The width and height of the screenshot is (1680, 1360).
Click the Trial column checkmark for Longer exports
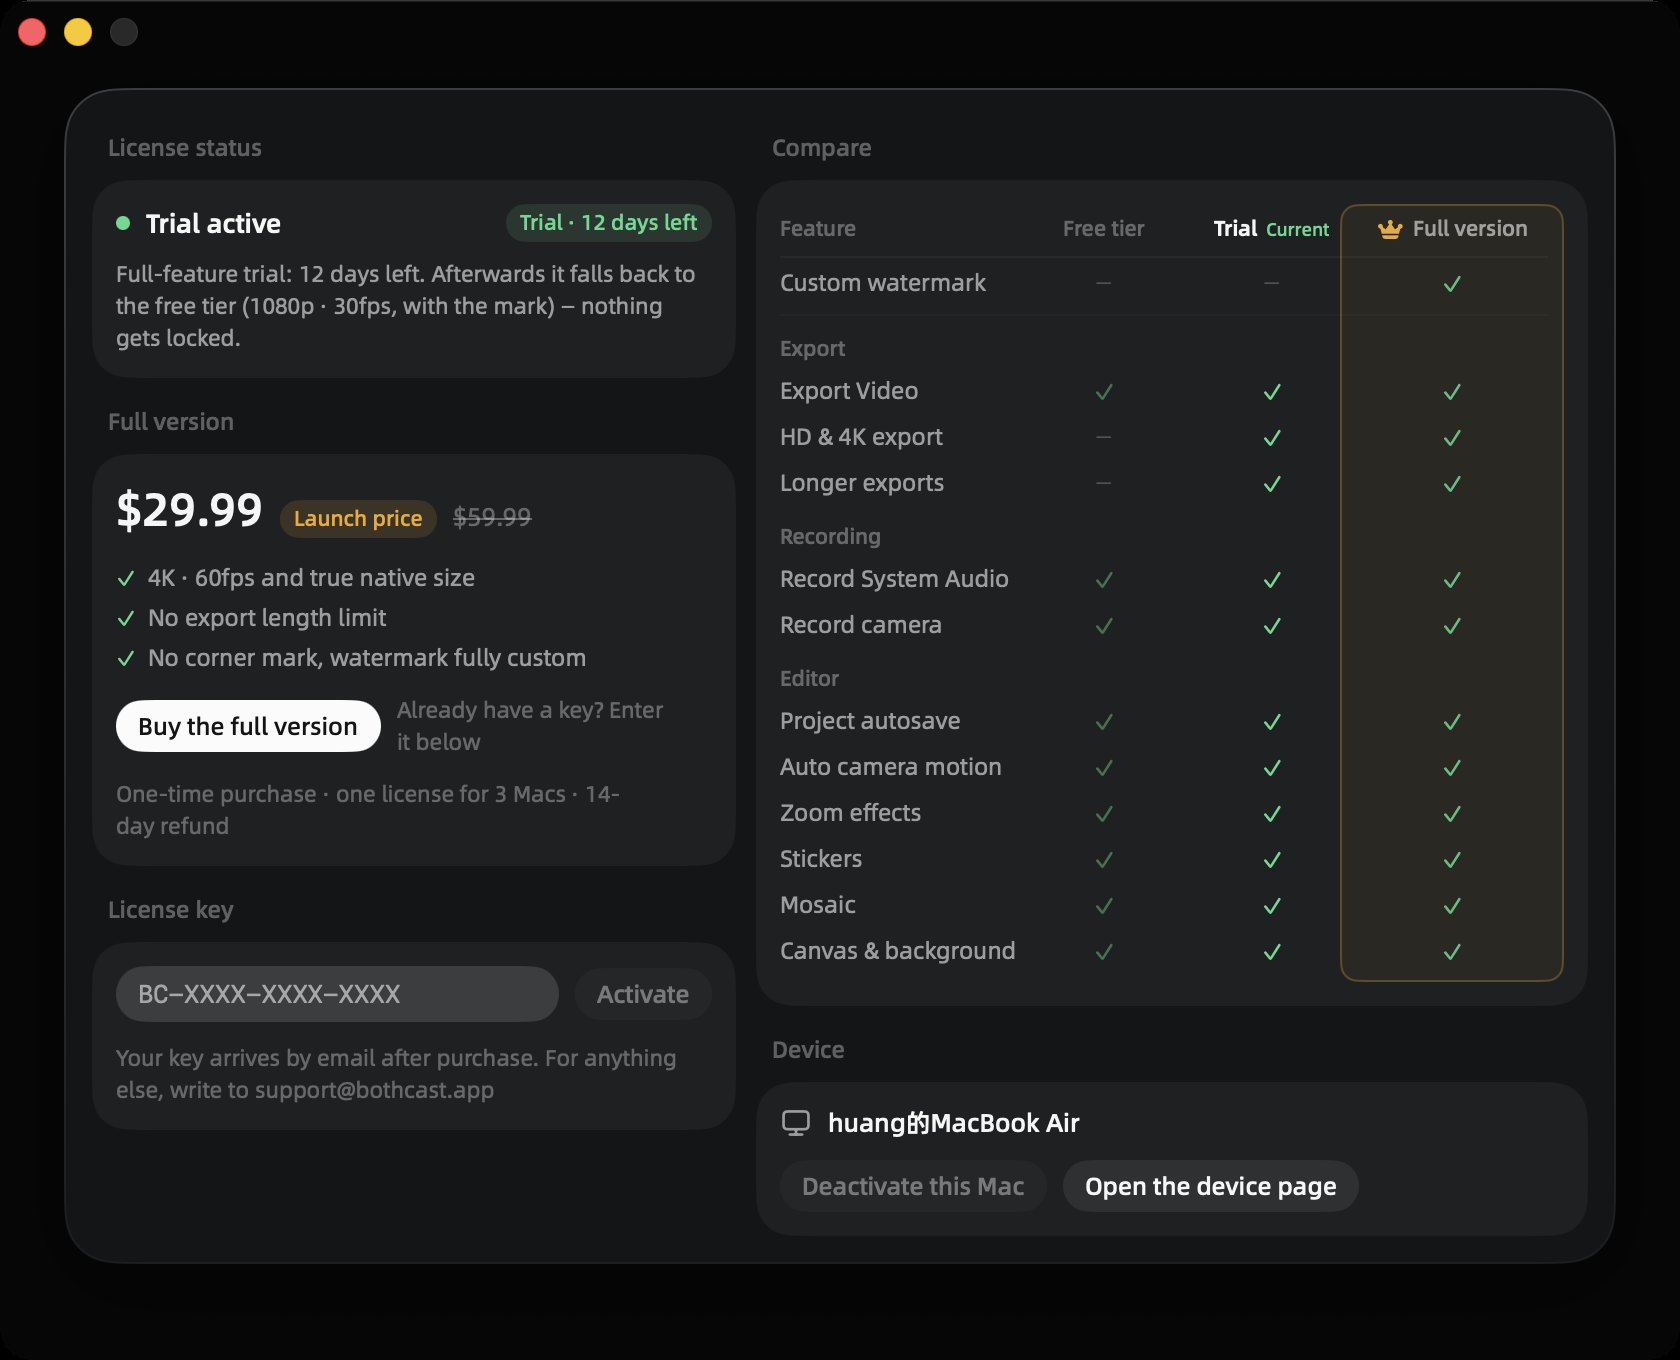click(1272, 484)
